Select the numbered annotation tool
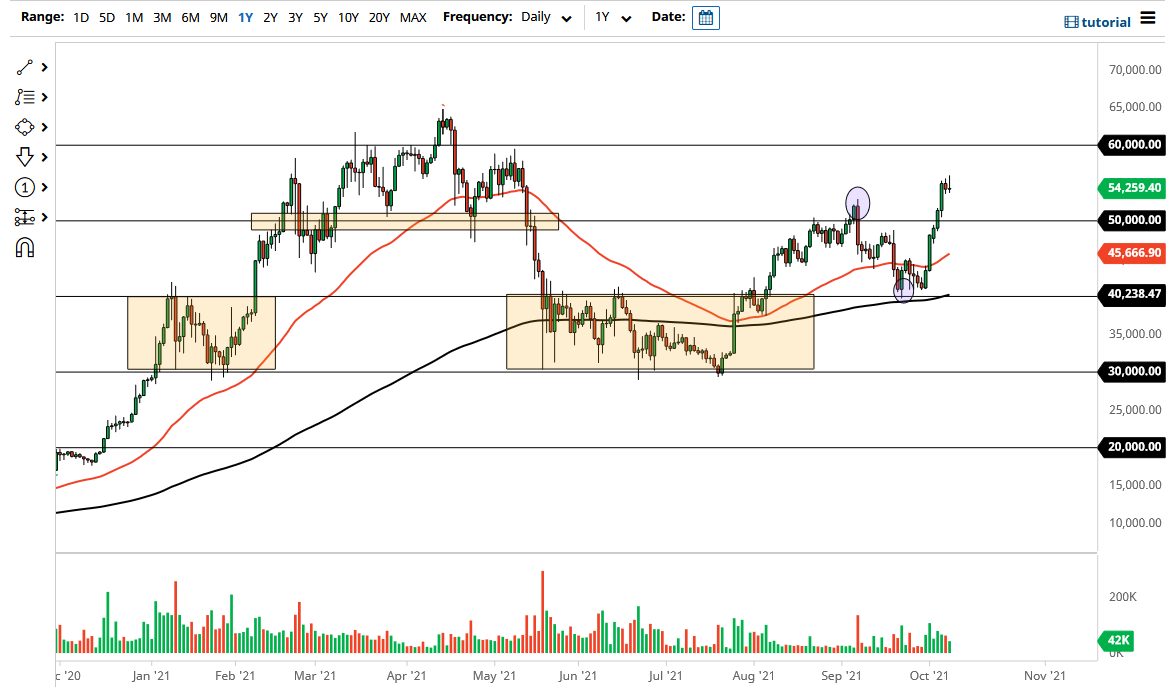 click(x=25, y=187)
